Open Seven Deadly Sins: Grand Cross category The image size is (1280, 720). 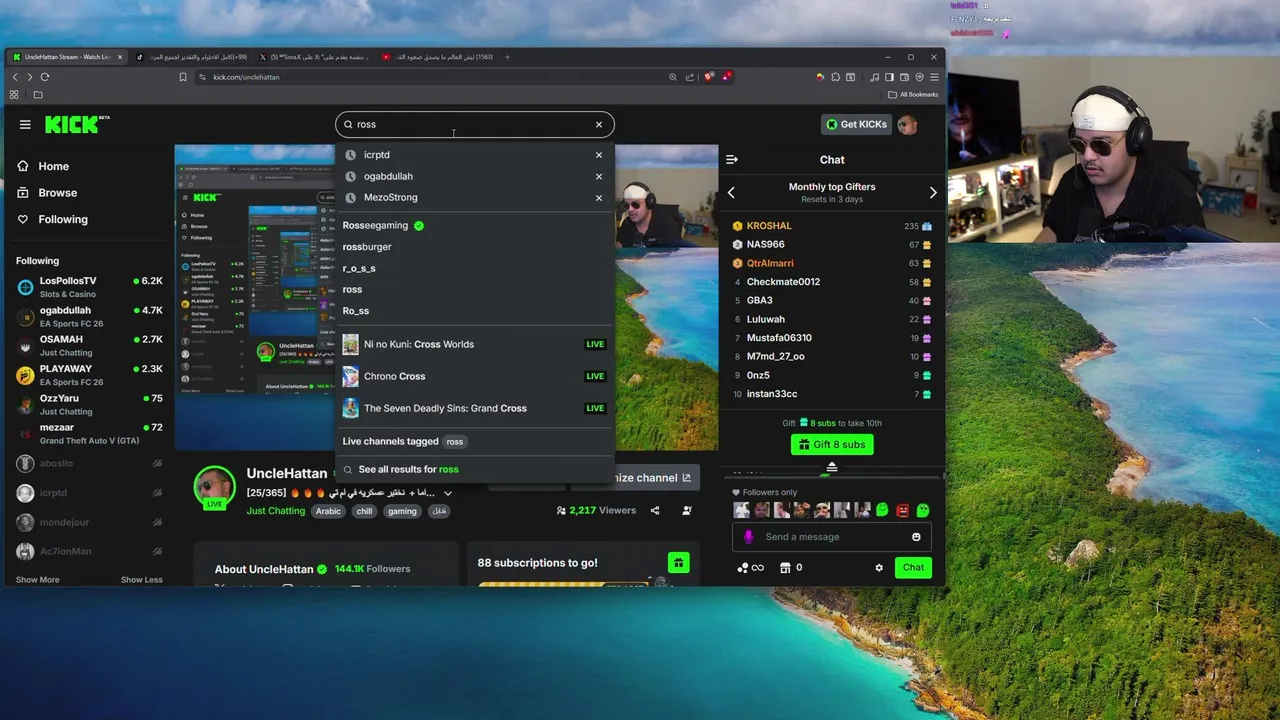474,408
